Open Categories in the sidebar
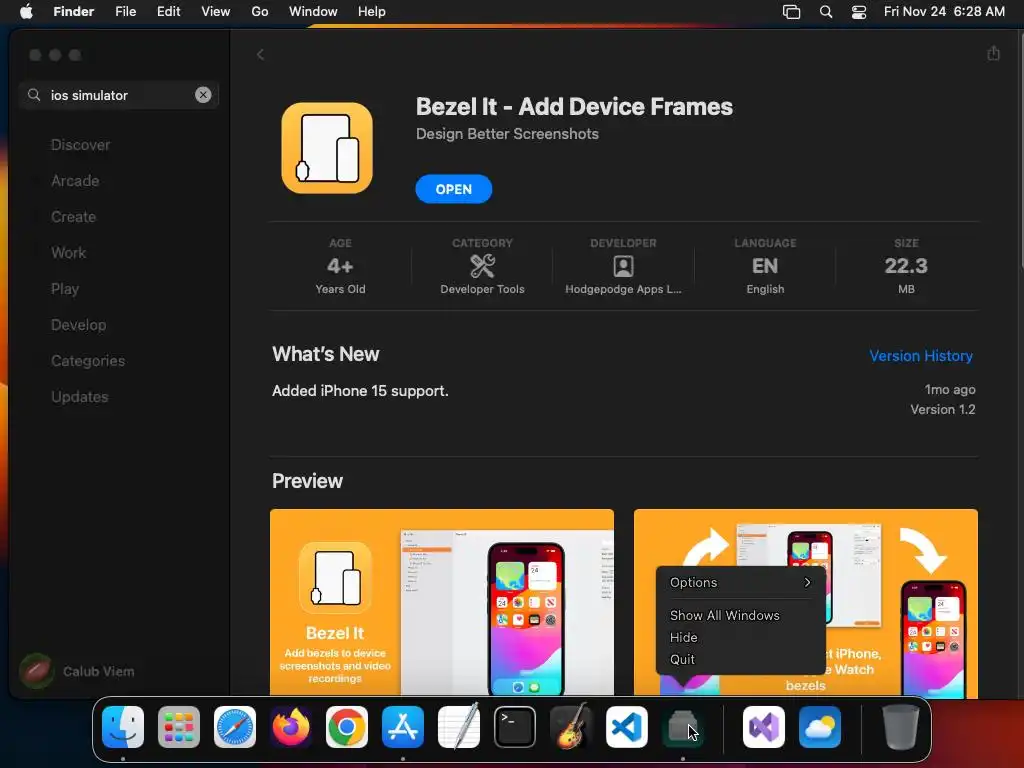 click(x=88, y=360)
